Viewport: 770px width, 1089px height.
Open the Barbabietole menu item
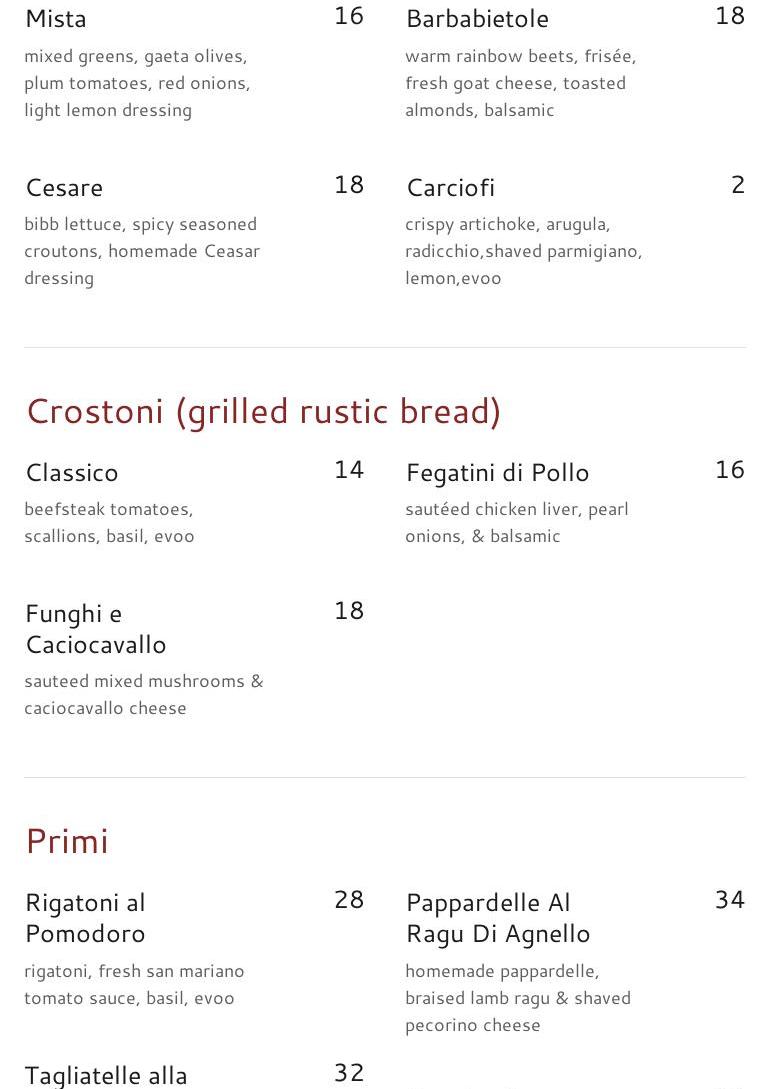coord(477,19)
